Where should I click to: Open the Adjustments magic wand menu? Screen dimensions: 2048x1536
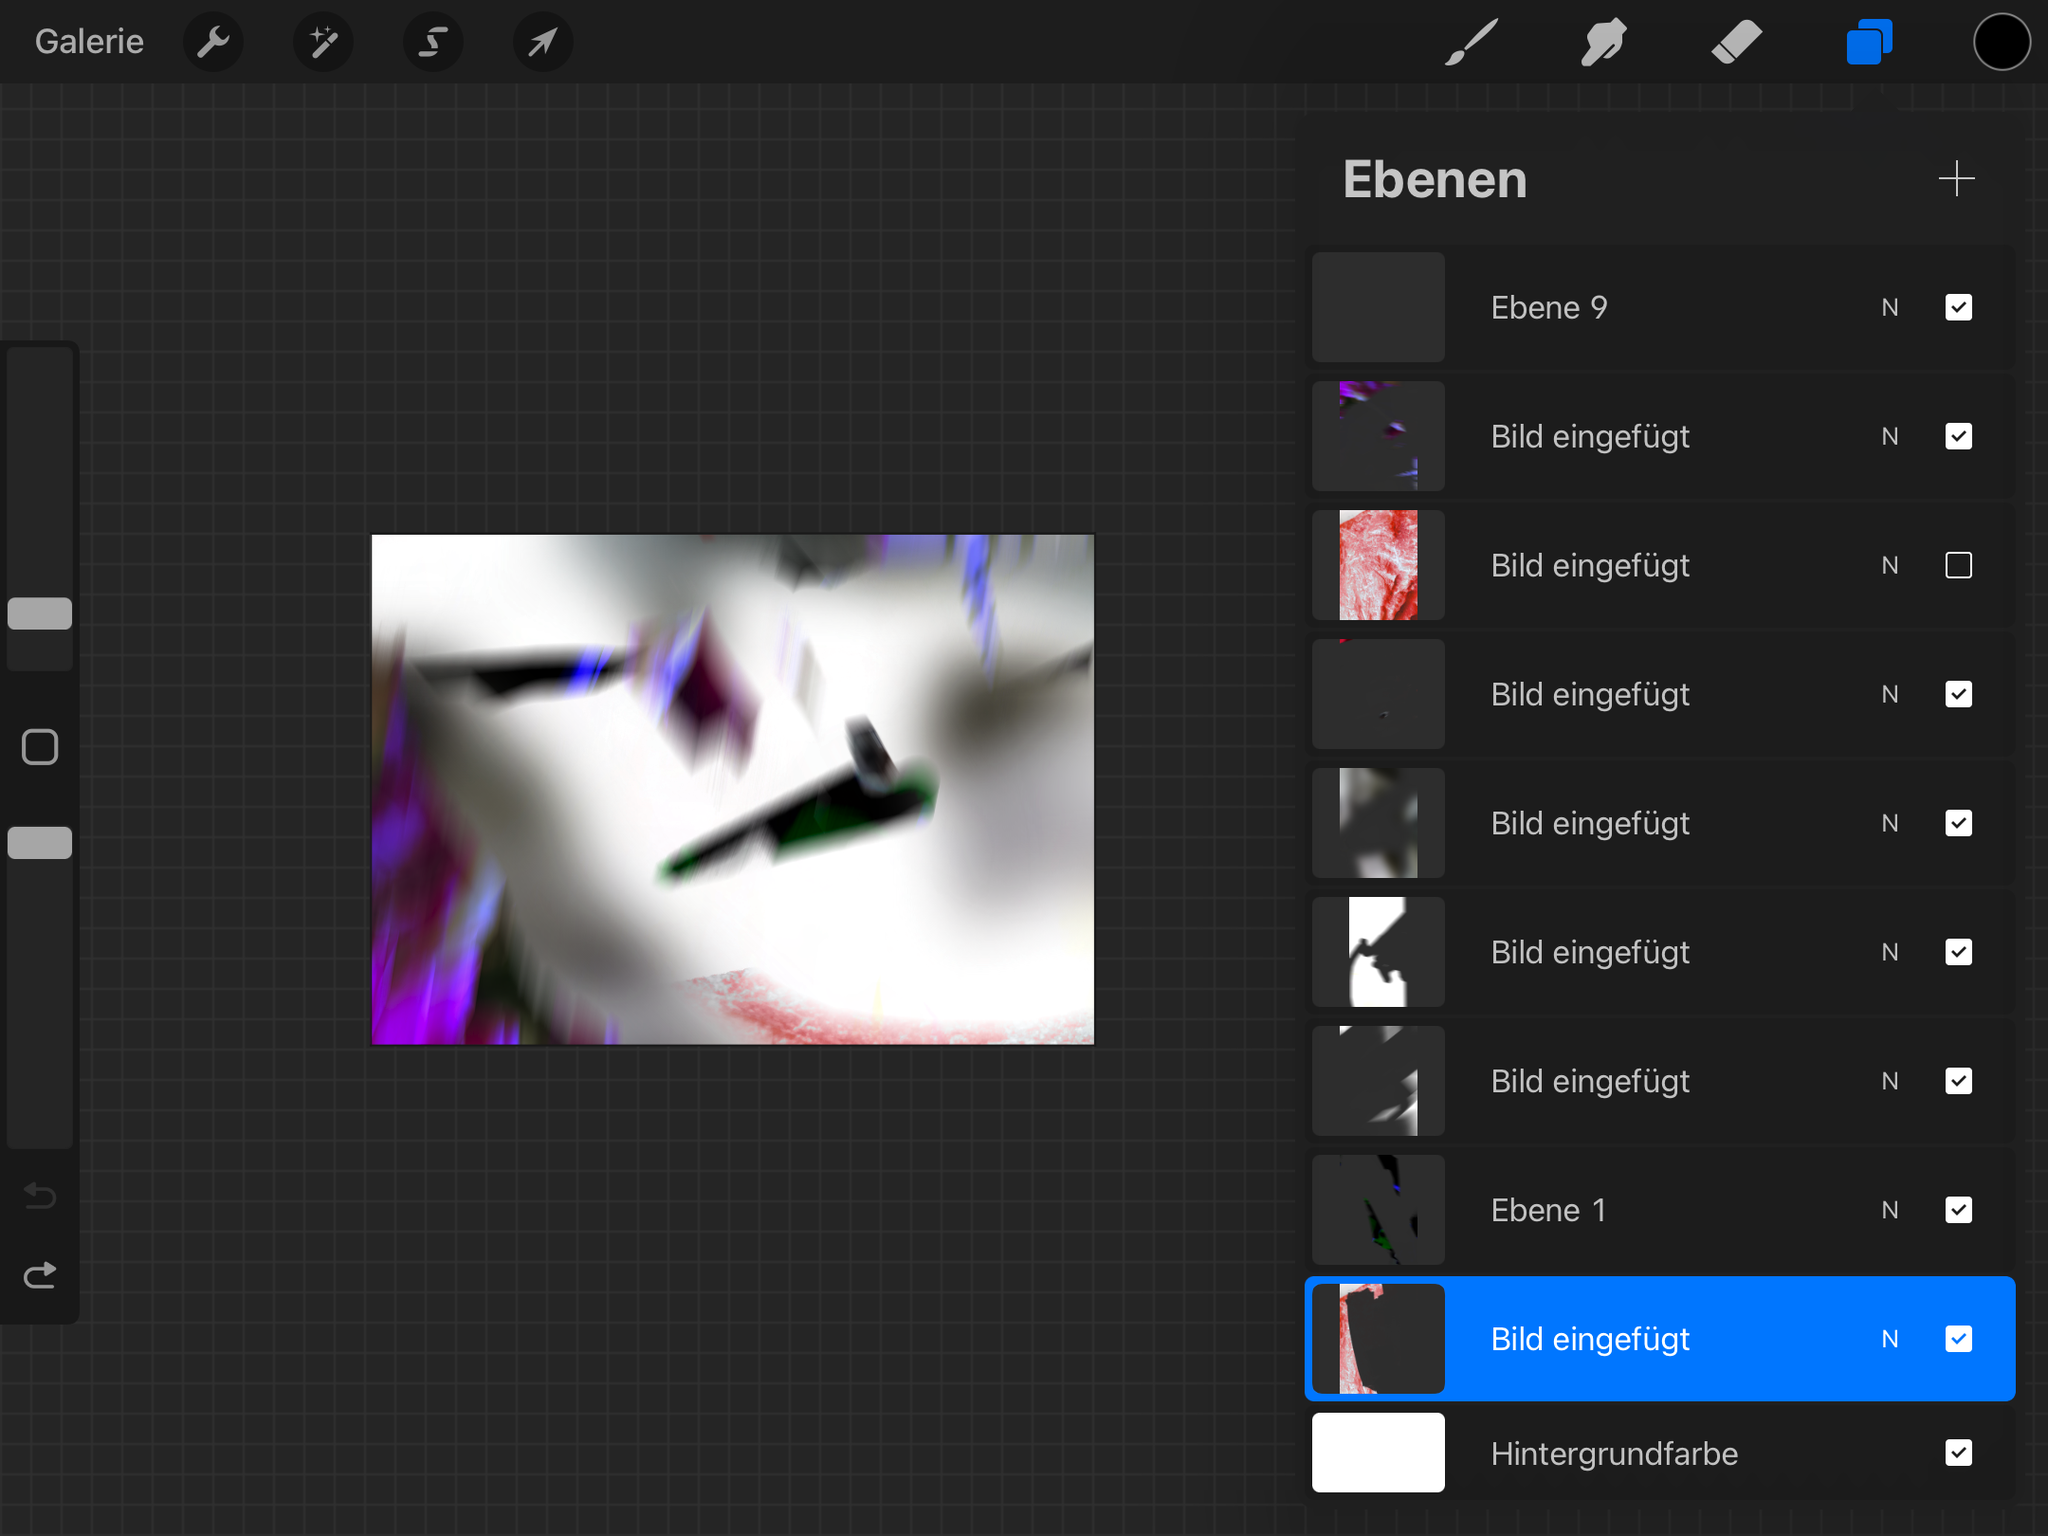coord(323,42)
